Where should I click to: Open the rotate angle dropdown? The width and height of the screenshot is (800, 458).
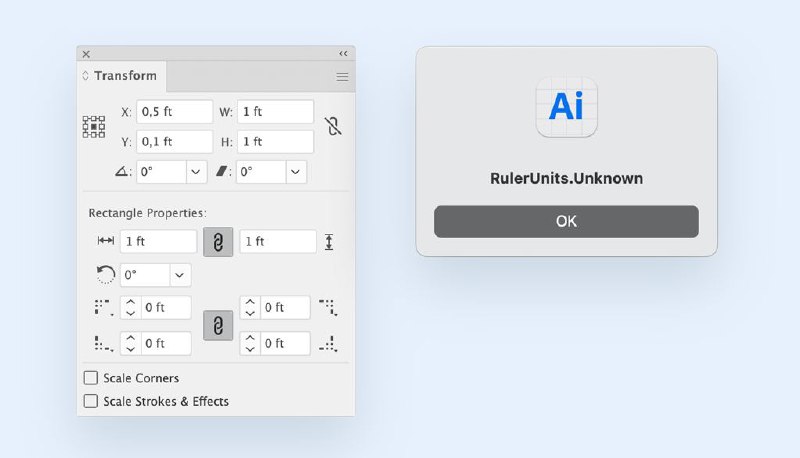click(196, 172)
